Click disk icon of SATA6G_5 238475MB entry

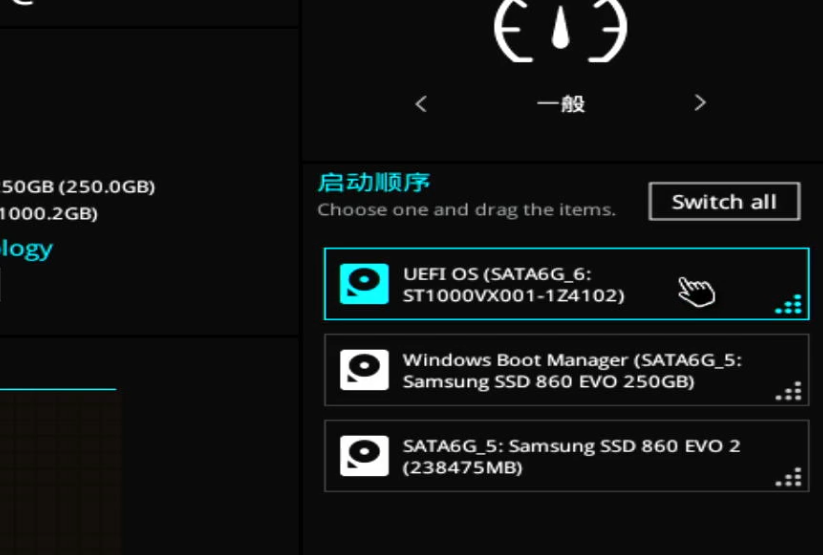pos(363,456)
